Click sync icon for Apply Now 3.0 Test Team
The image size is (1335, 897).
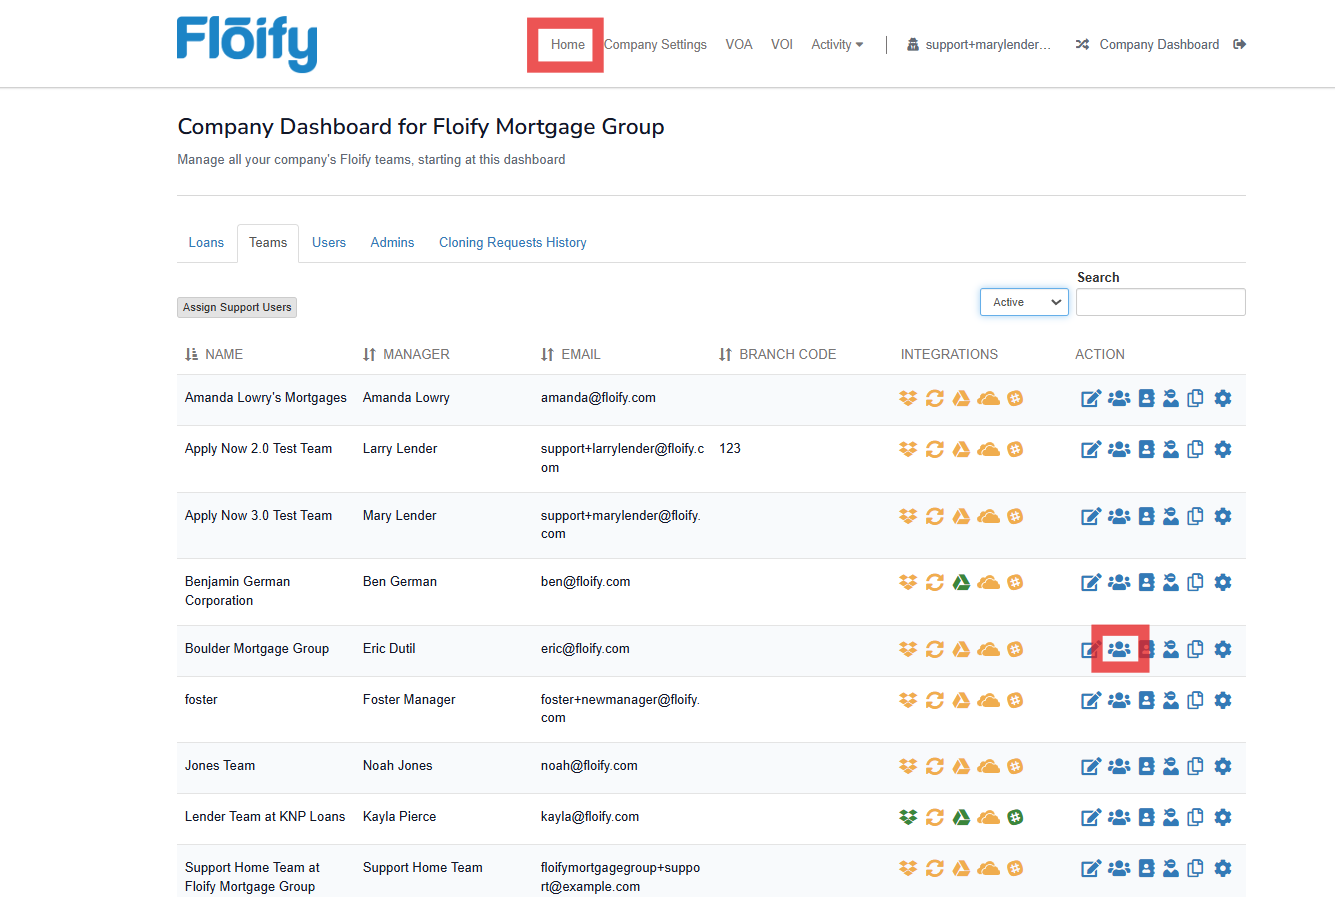(x=935, y=516)
